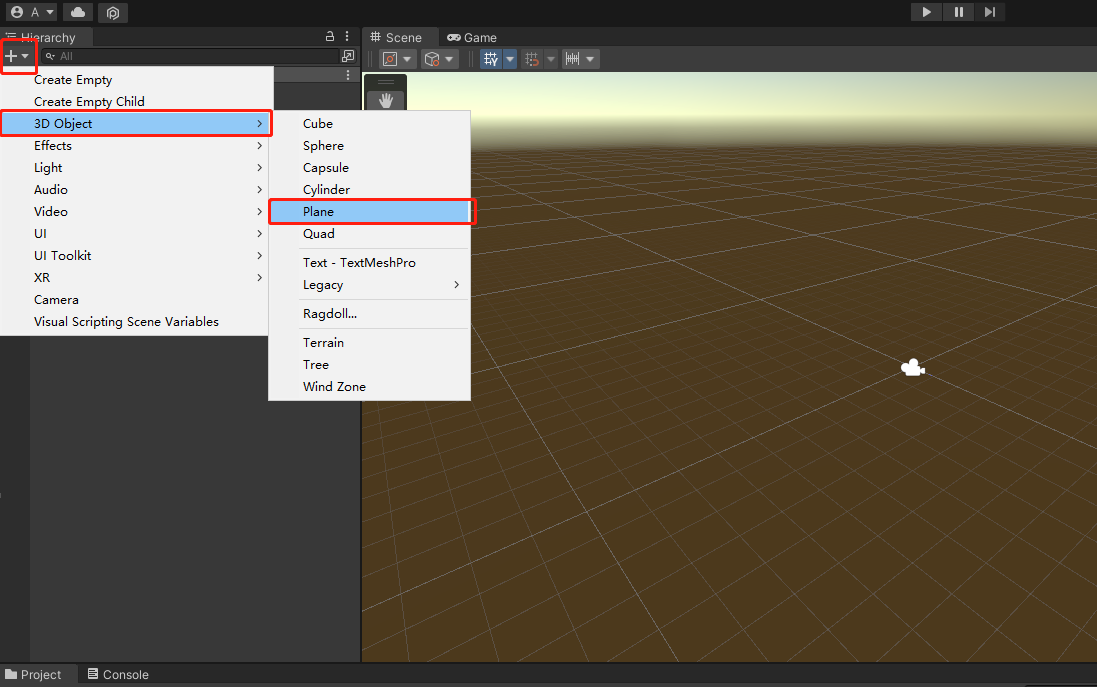Switch to the Game tab

[472, 37]
